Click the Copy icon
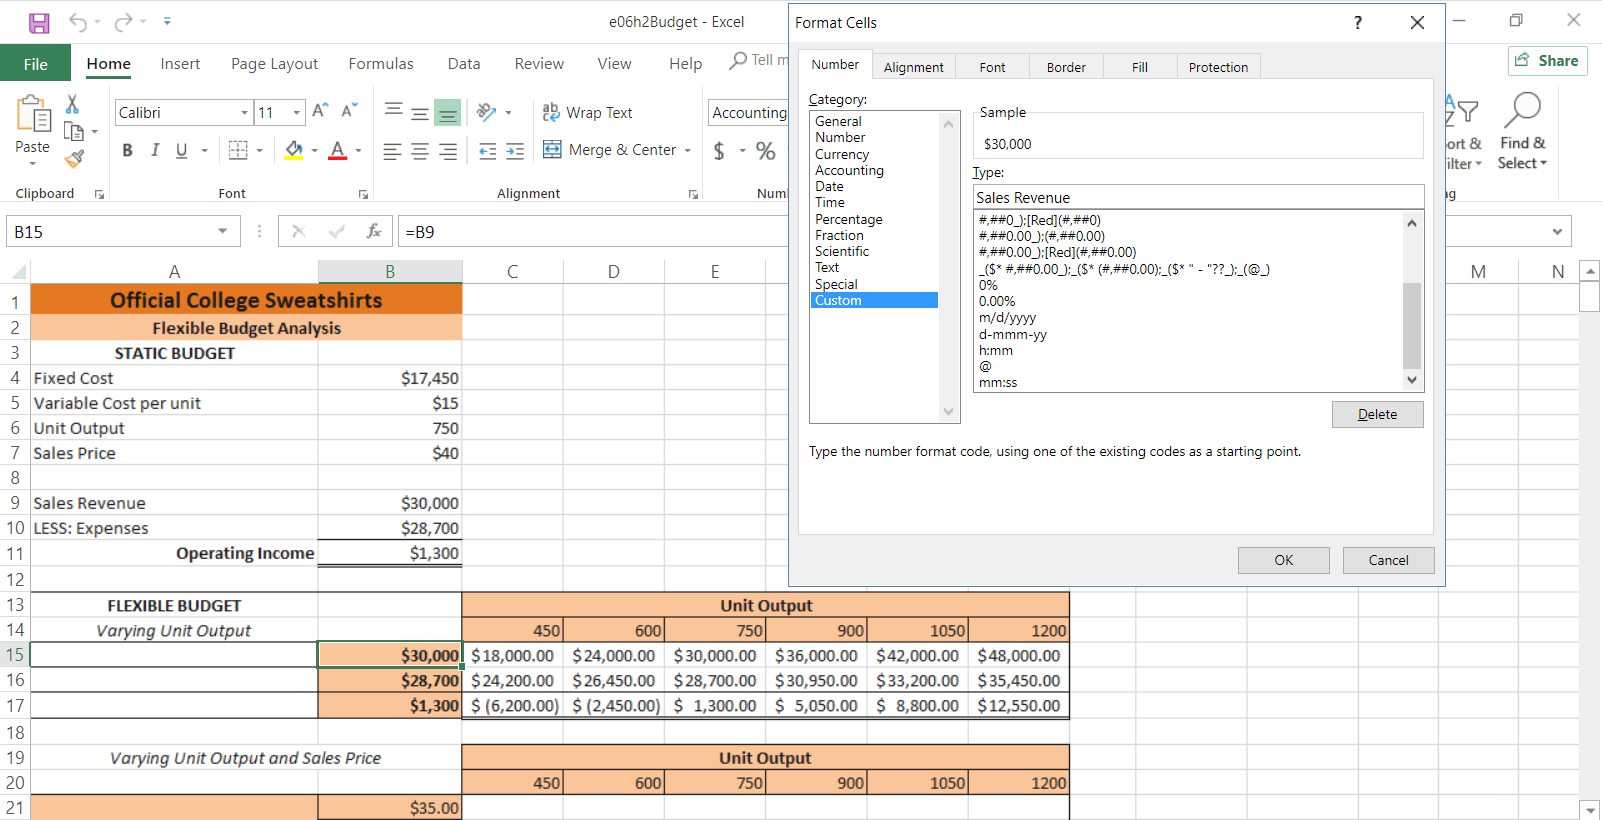Viewport: 1602px width, 820px height. [x=74, y=131]
